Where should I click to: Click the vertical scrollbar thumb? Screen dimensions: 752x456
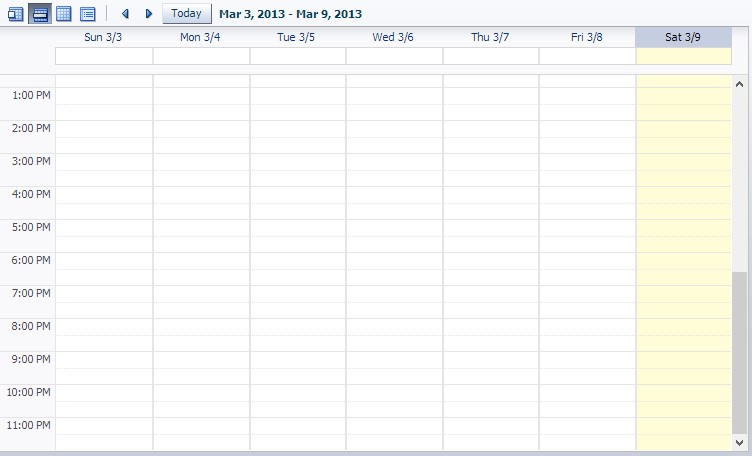click(740, 353)
